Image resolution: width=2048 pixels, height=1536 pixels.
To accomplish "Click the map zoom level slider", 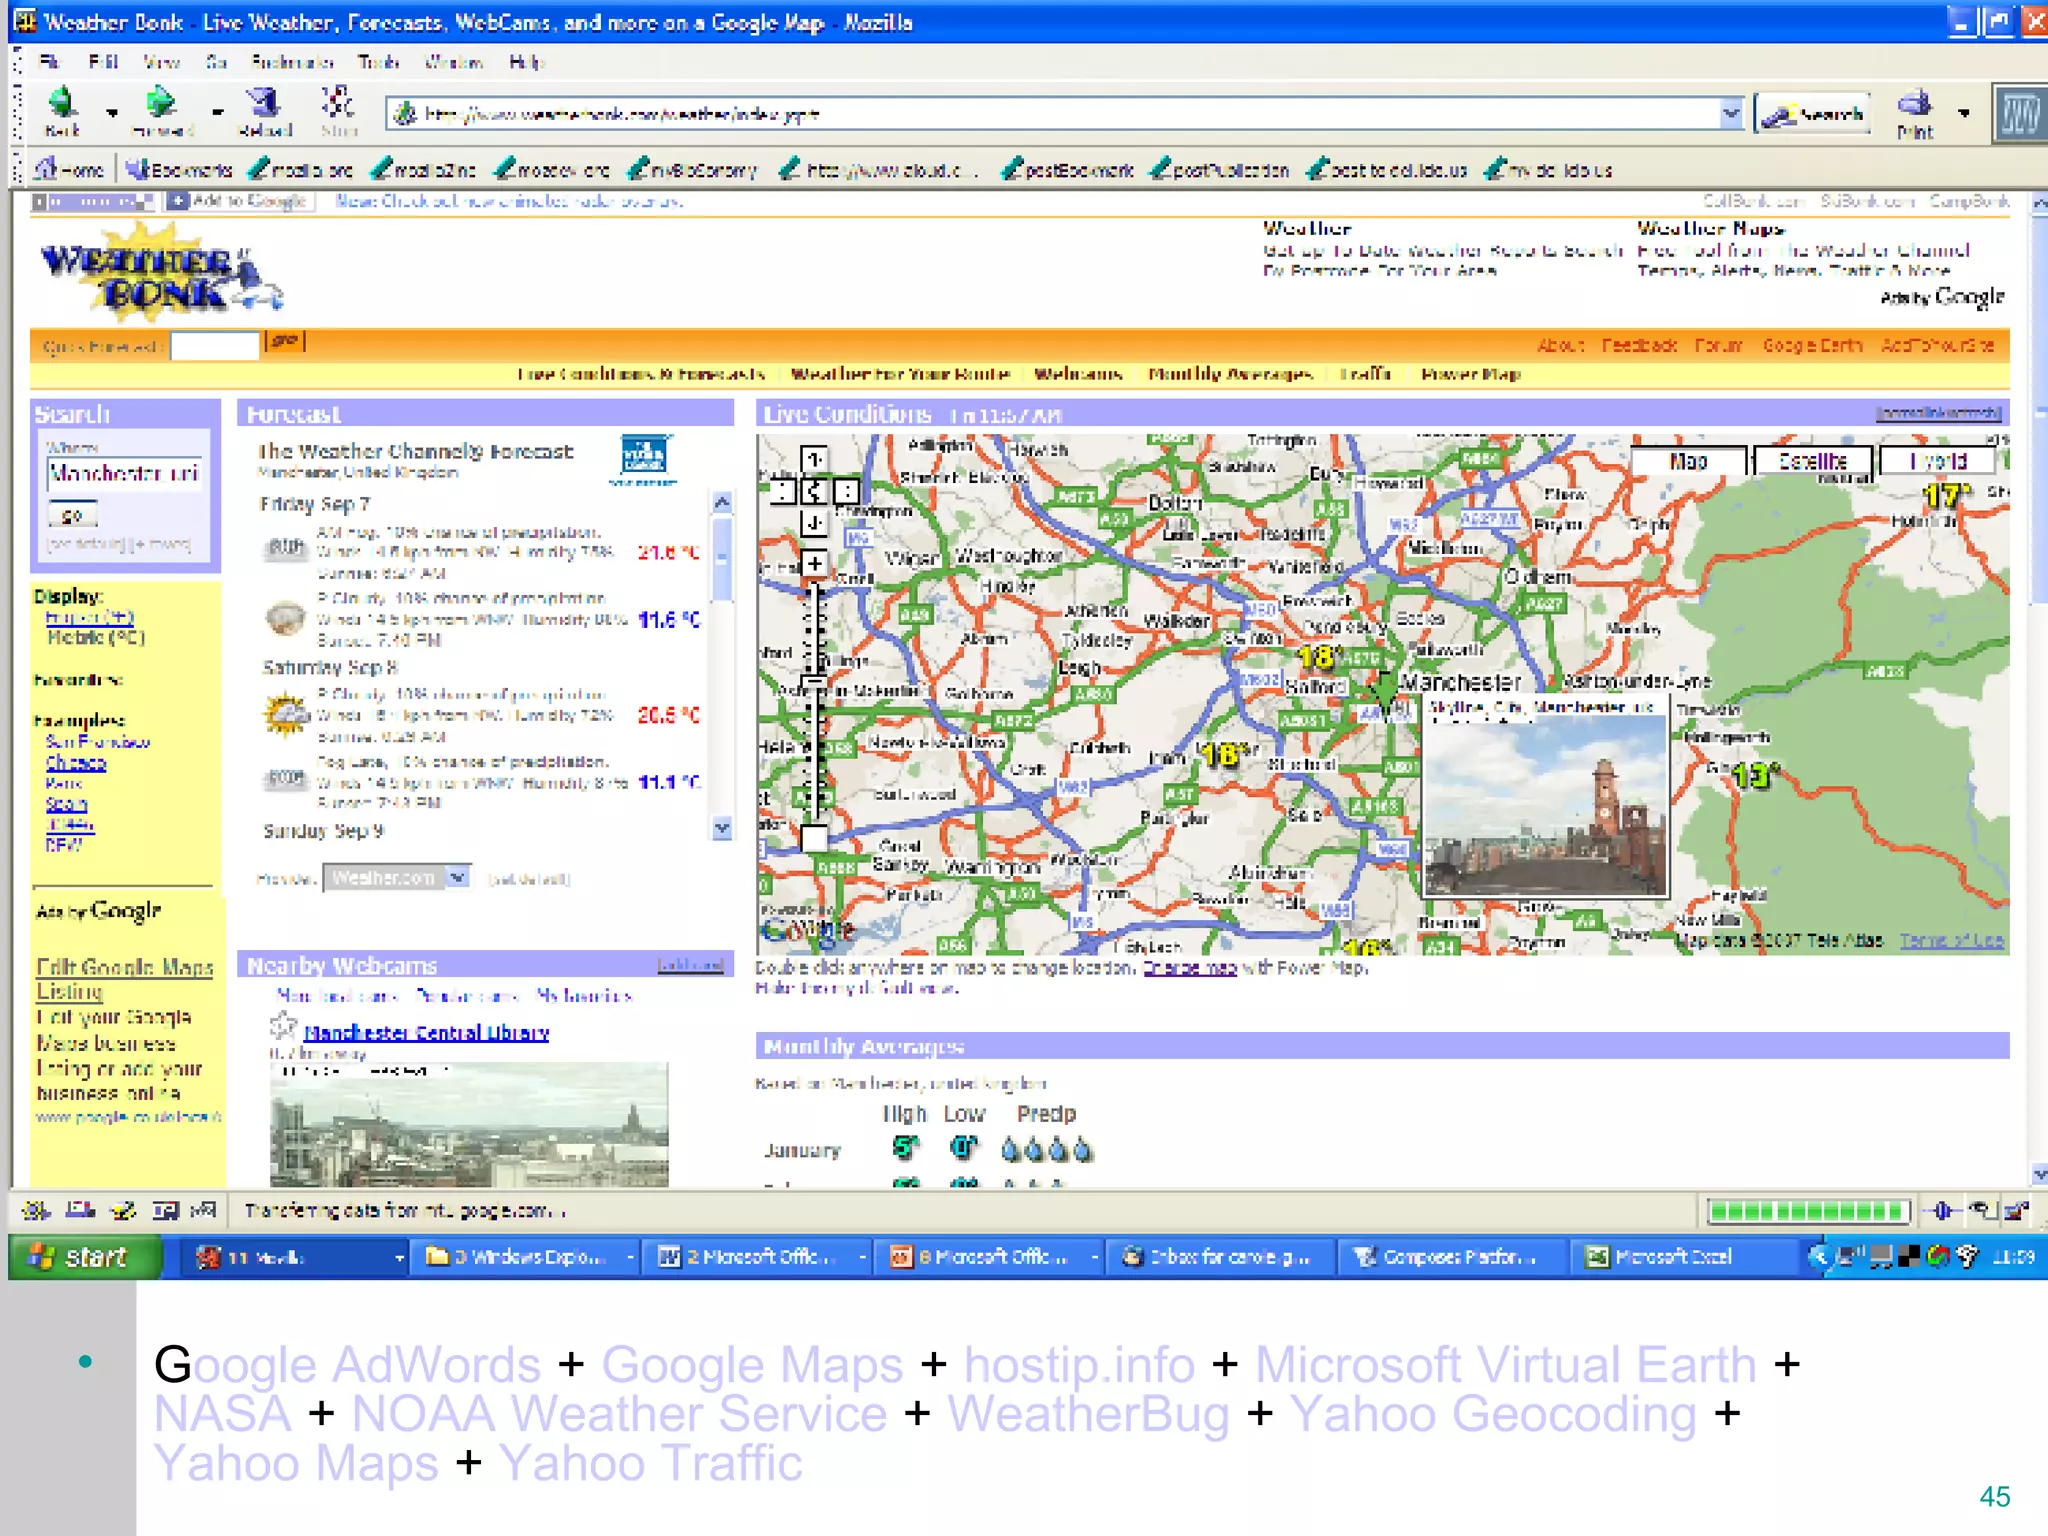I will coord(815,682).
